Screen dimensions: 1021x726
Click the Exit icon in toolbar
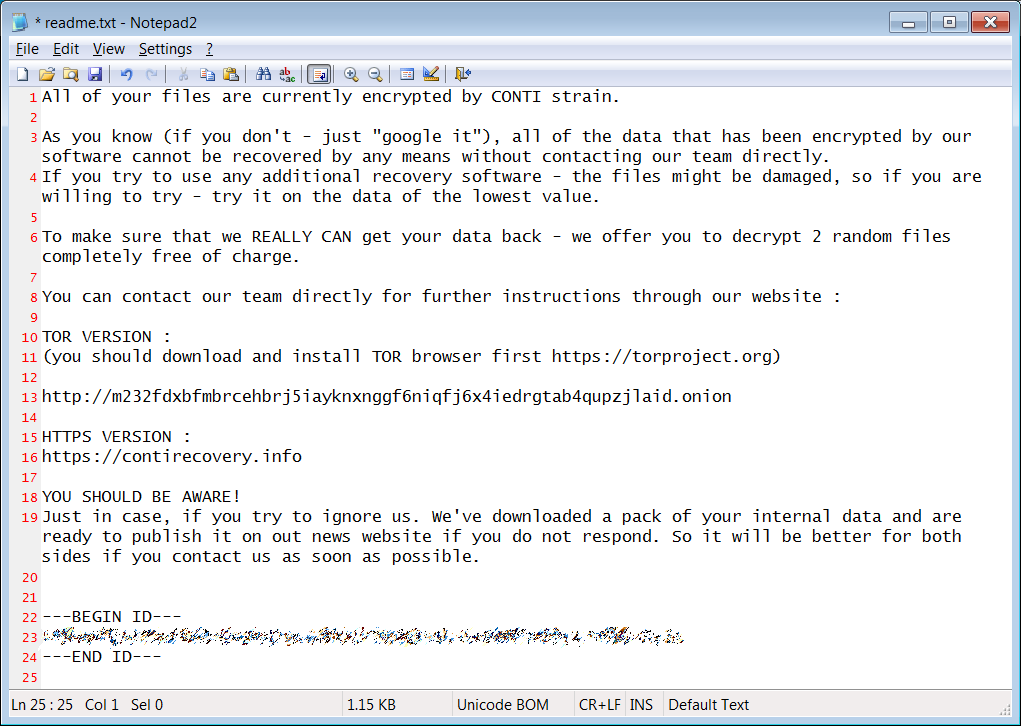point(462,74)
